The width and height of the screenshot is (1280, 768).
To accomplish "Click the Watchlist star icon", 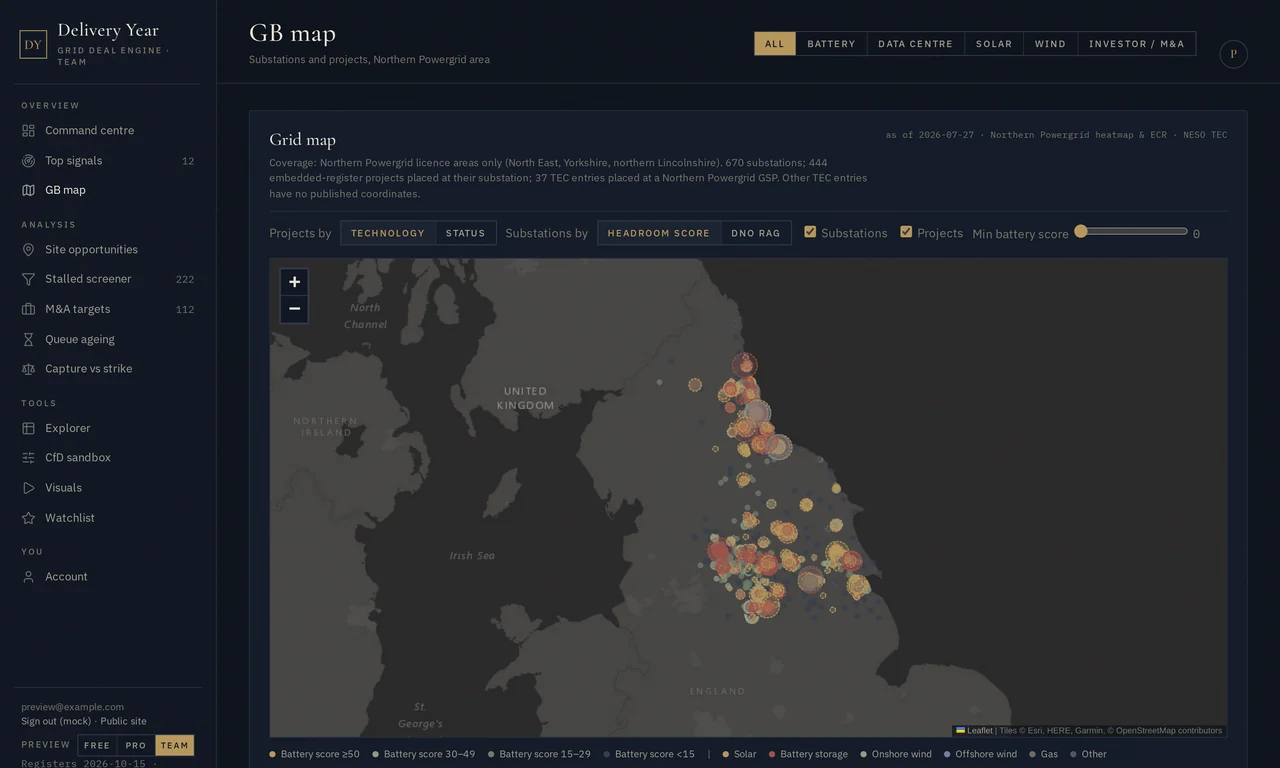I will (28, 518).
